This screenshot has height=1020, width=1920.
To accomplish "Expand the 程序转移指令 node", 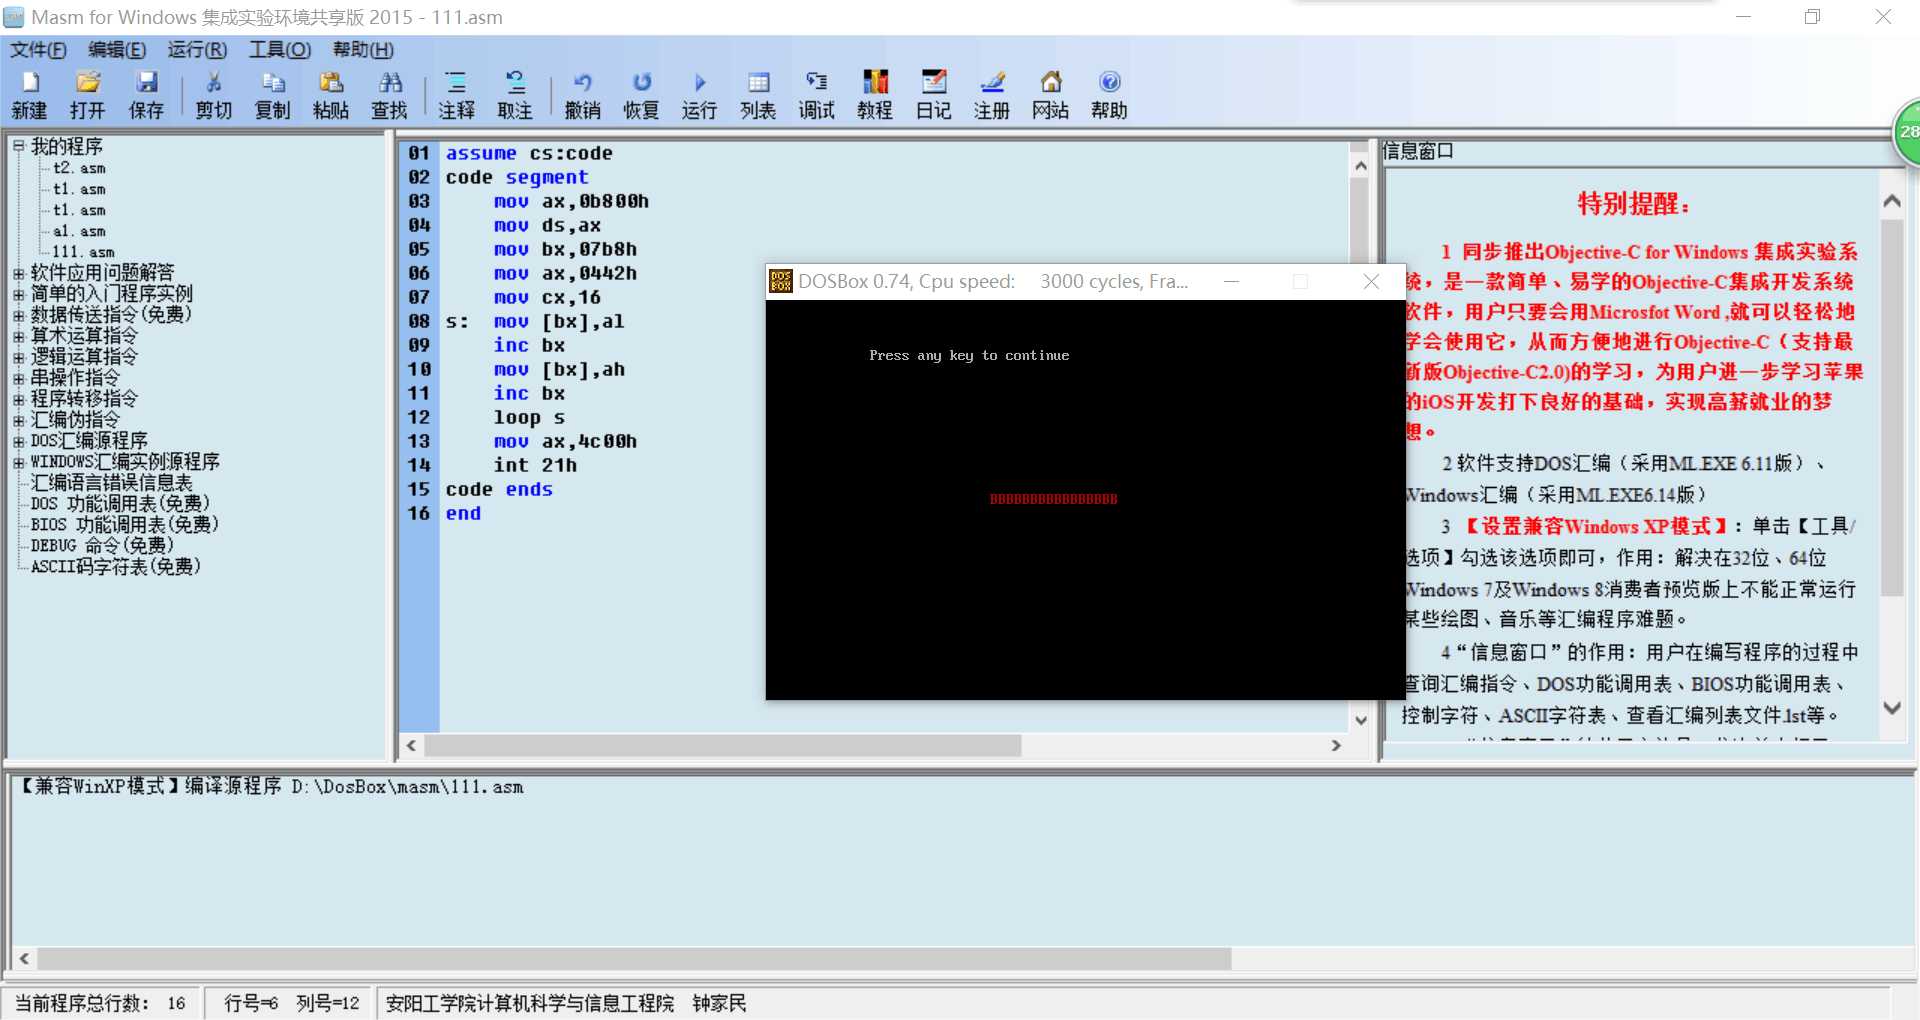I will 18,399.
